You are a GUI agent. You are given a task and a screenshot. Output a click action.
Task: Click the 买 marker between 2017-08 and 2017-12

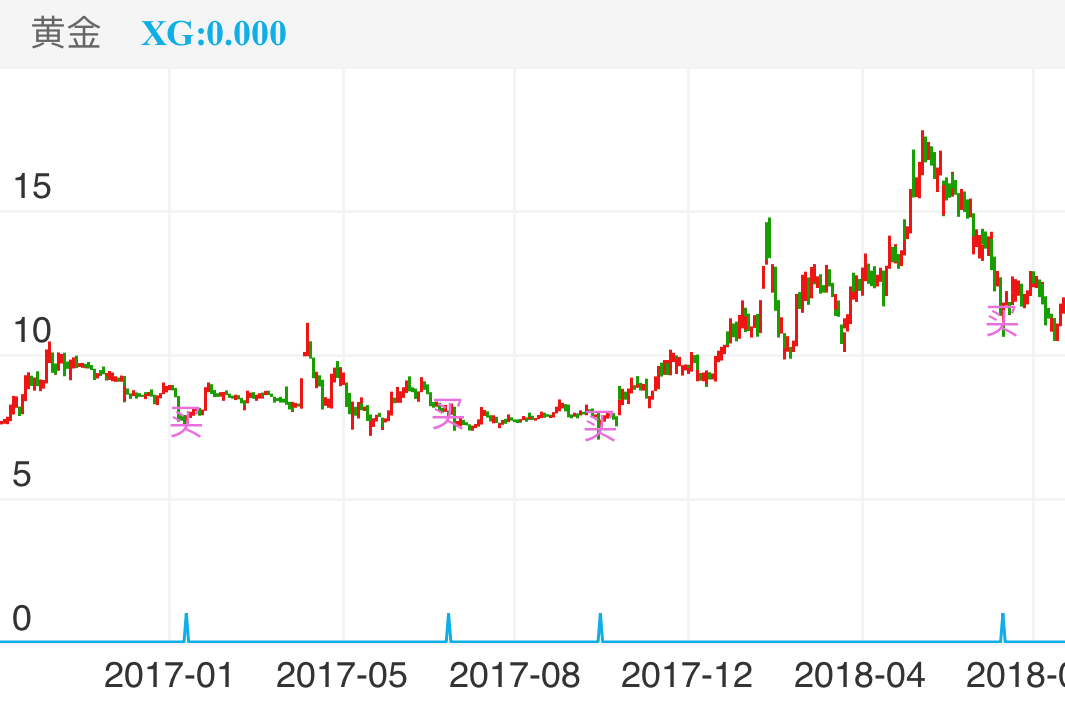(600, 425)
